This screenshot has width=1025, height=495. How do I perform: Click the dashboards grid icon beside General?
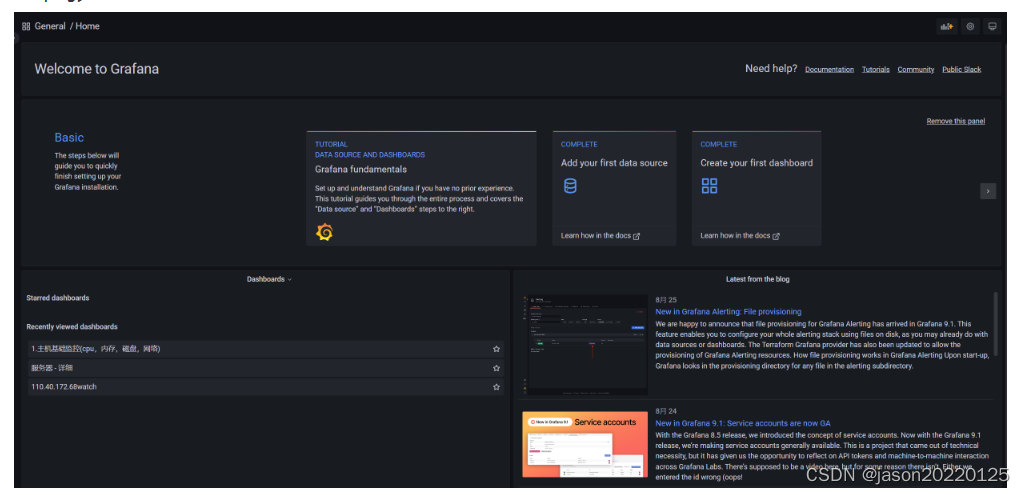click(26, 27)
